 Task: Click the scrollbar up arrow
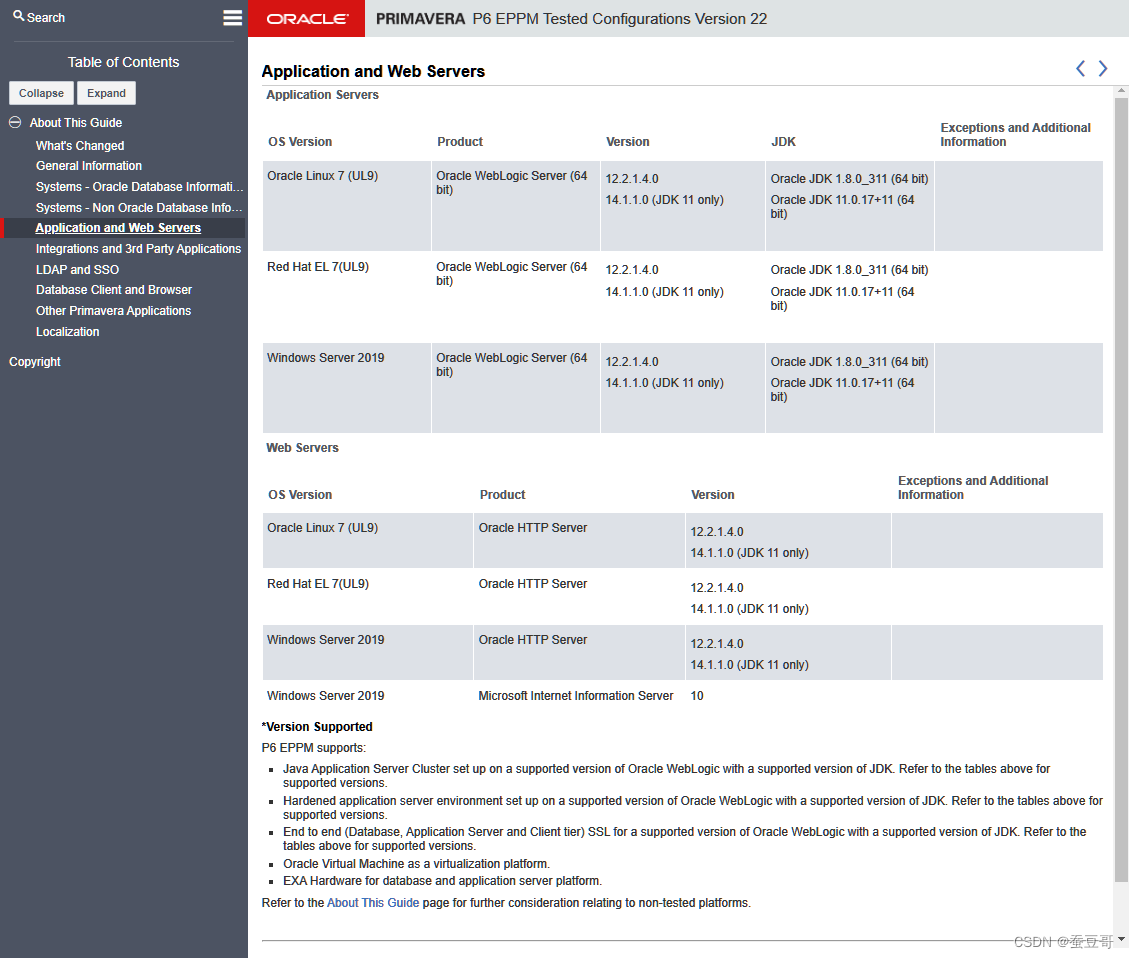click(x=1121, y=91)
